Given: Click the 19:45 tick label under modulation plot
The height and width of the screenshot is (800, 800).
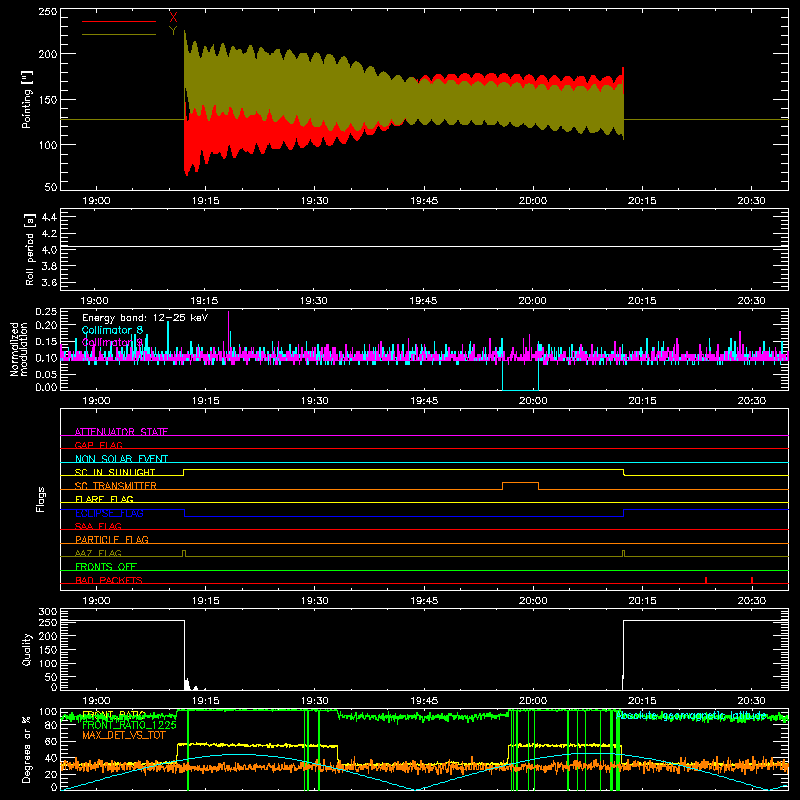Looking at the screenshot, I should 424,401.
